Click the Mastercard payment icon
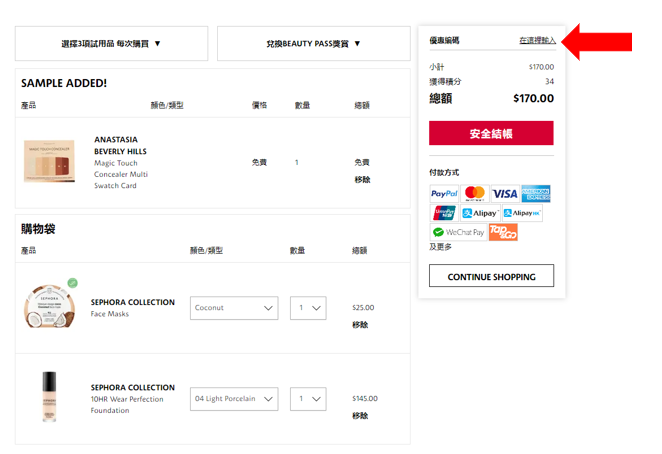 coord(475,194)
